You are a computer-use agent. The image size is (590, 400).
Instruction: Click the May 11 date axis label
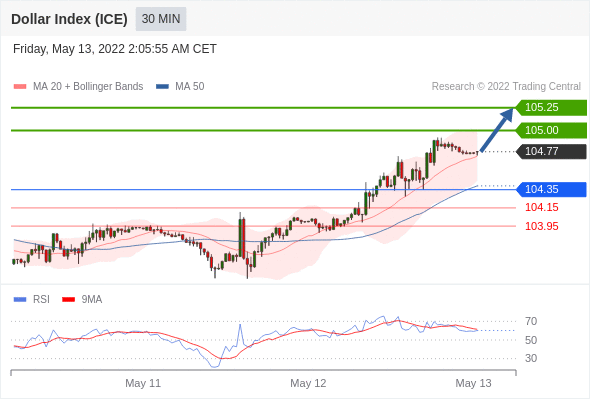point(143,383)
